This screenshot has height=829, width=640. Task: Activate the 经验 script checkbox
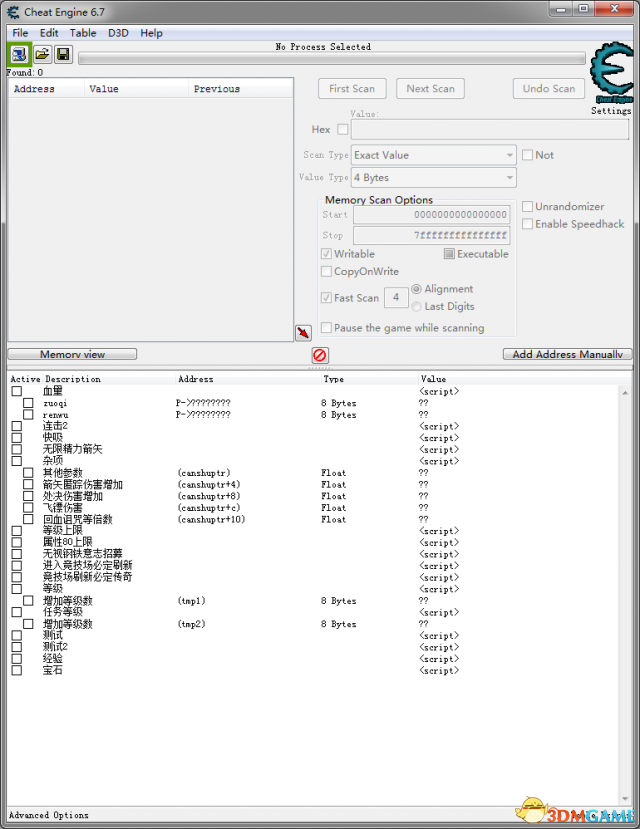point(16,659)
